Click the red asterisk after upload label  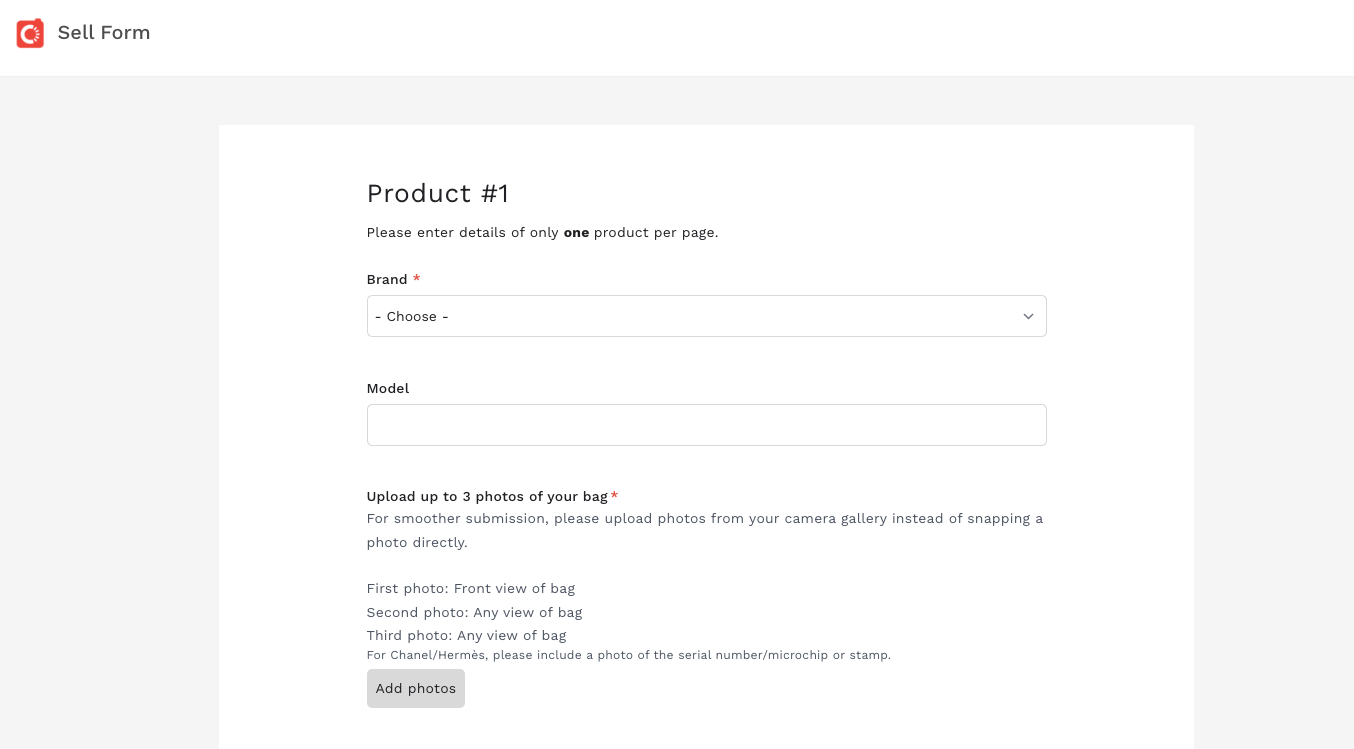click(614, 496)
